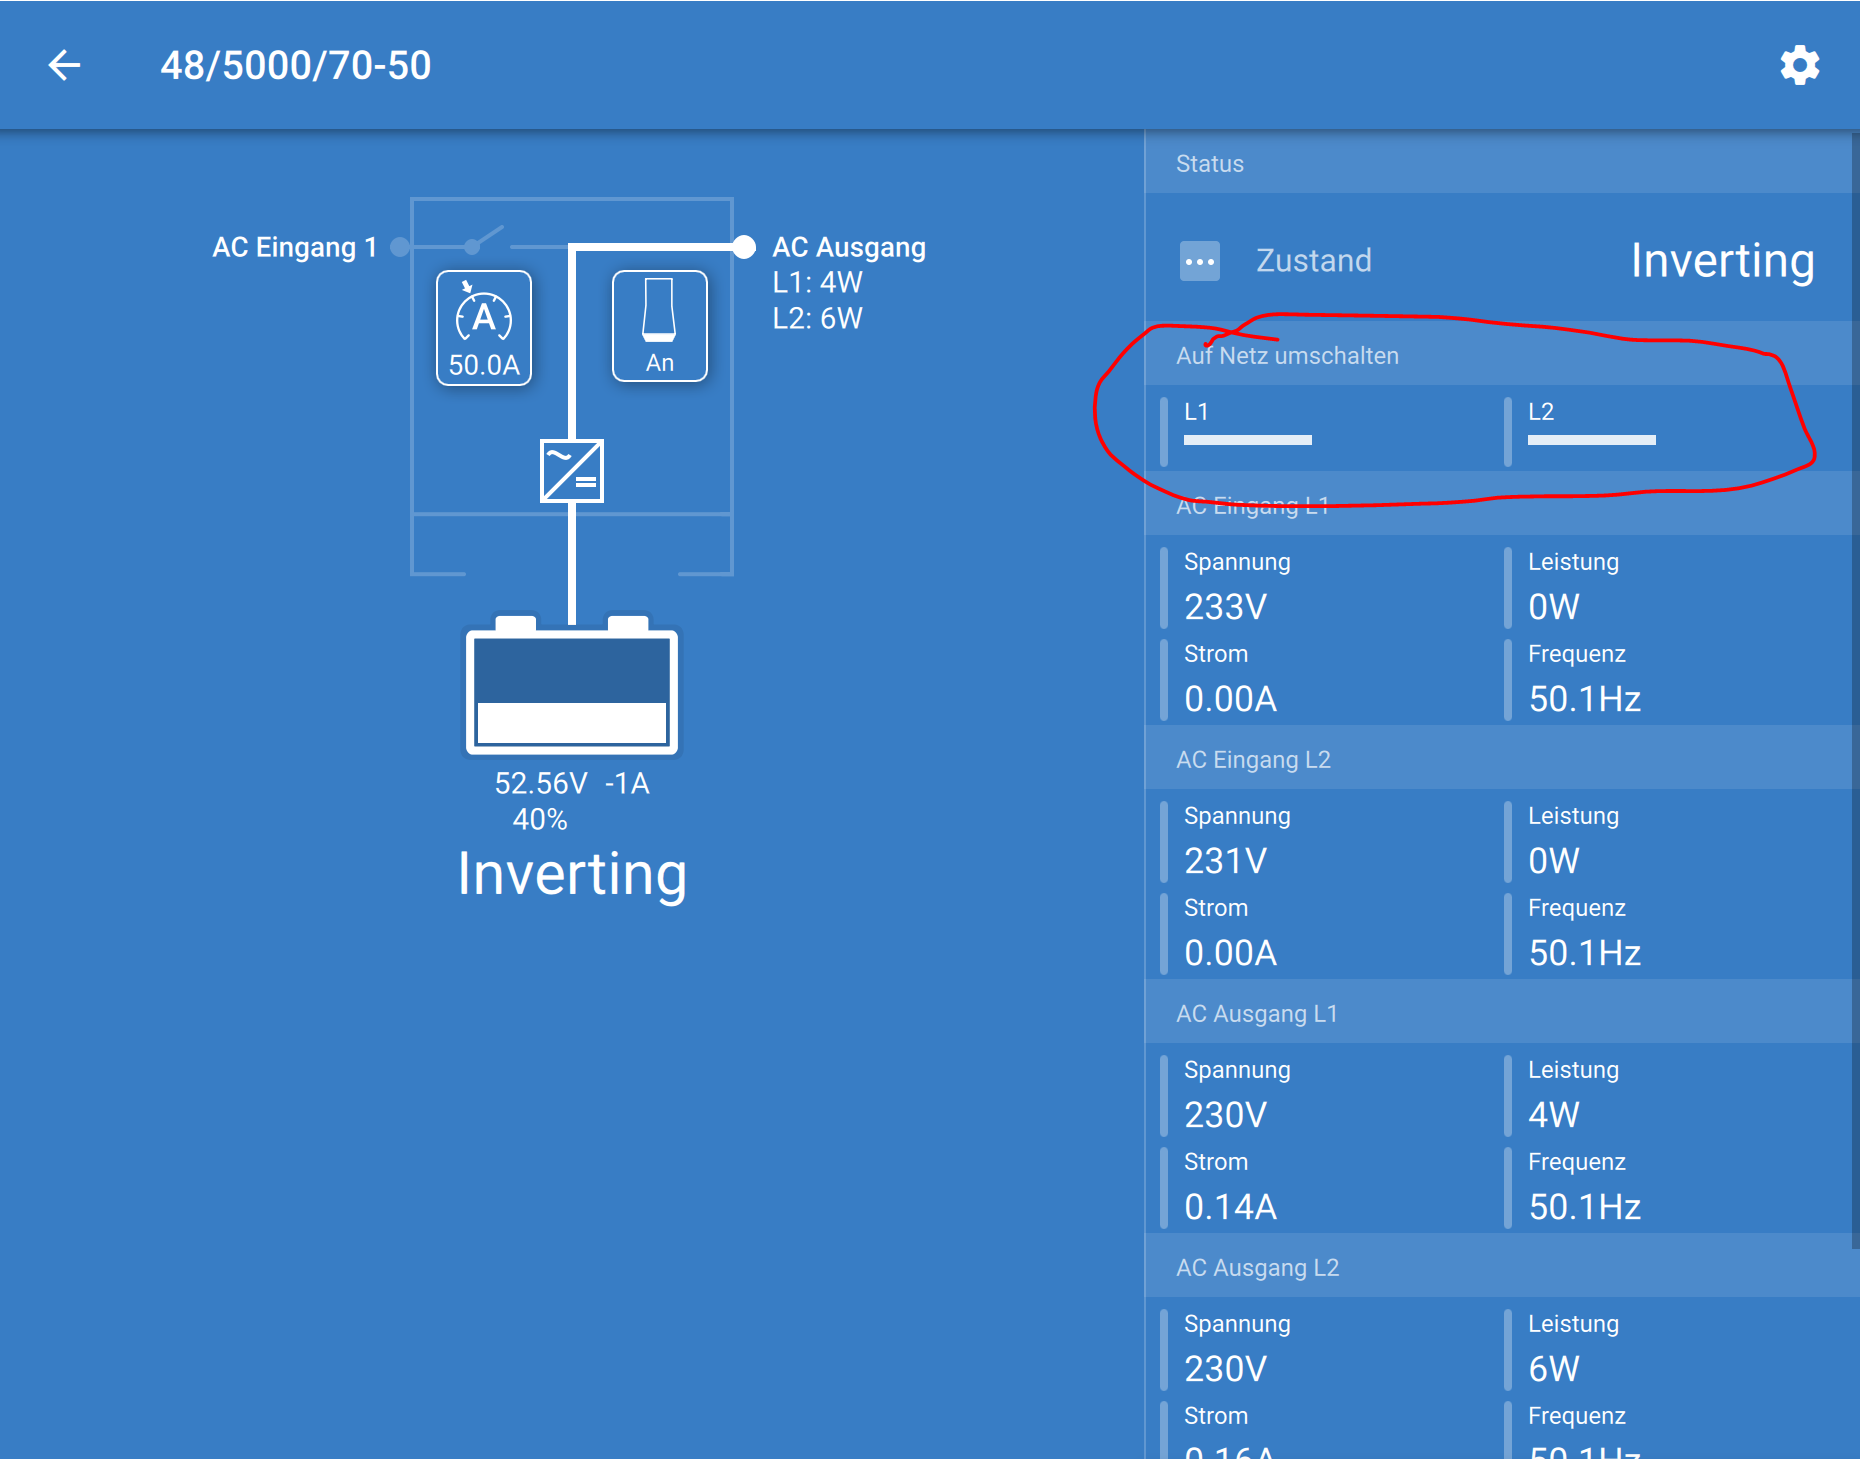Click the 50.1Hz Frequenz under AC Eingang L1
The image size is (1860, 1459).
[x=1585, y=699]
